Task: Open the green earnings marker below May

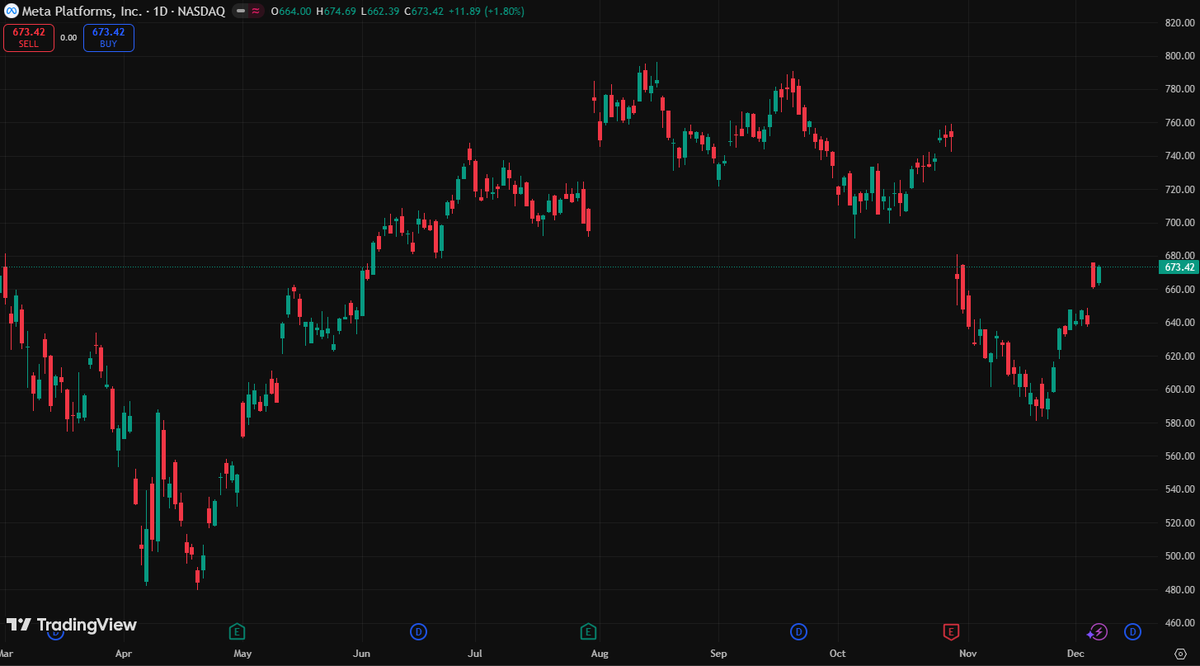Action: click(237, 631)
